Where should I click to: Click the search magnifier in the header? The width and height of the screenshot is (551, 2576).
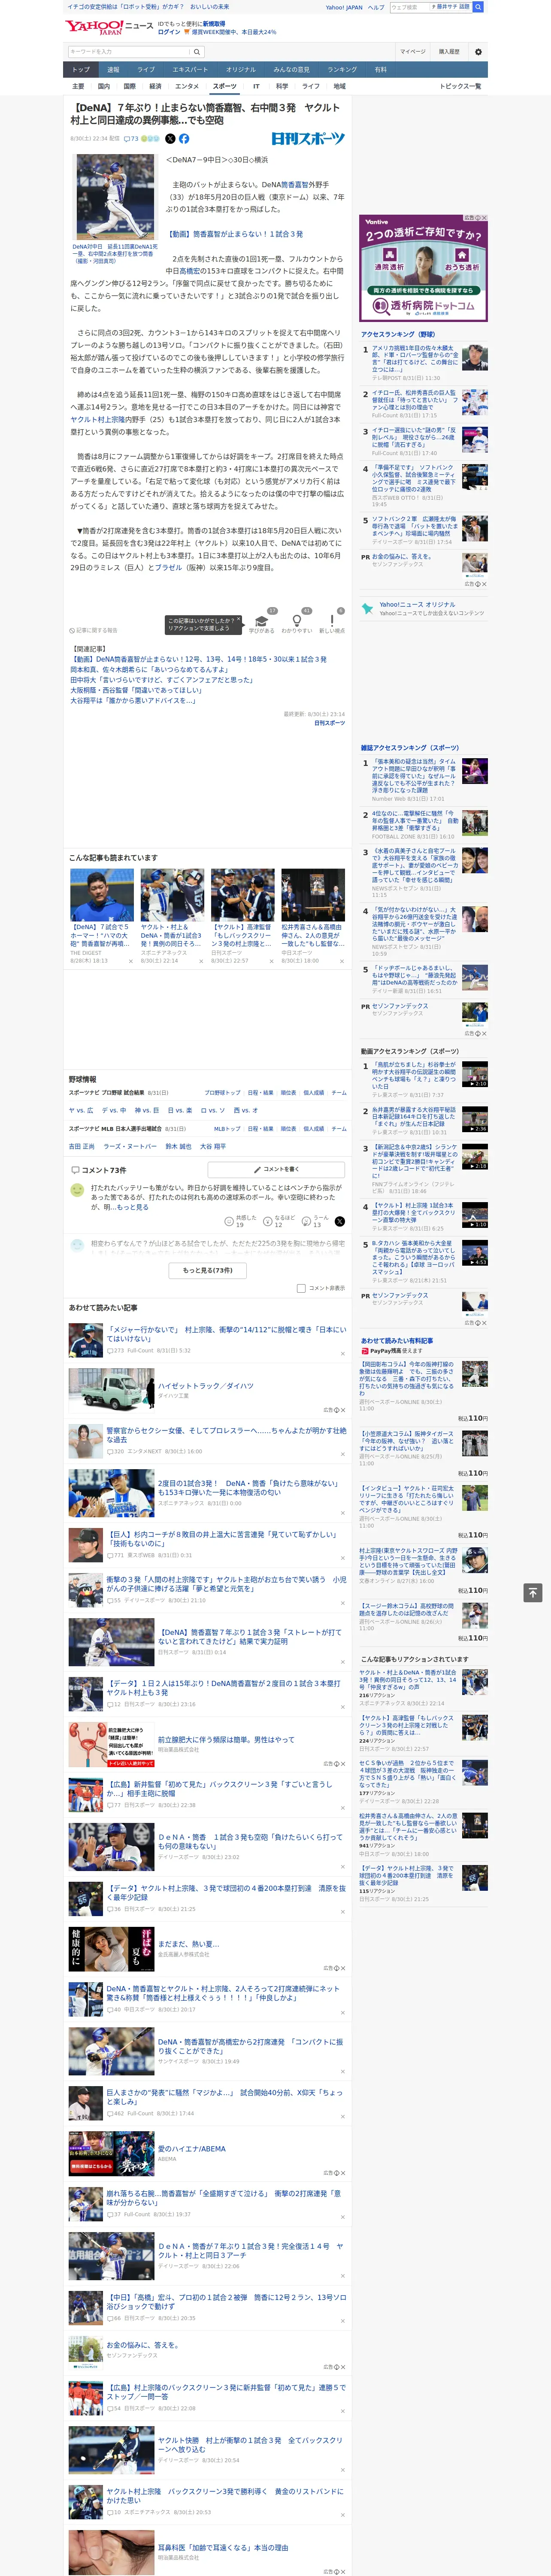[x=478, y=7]
